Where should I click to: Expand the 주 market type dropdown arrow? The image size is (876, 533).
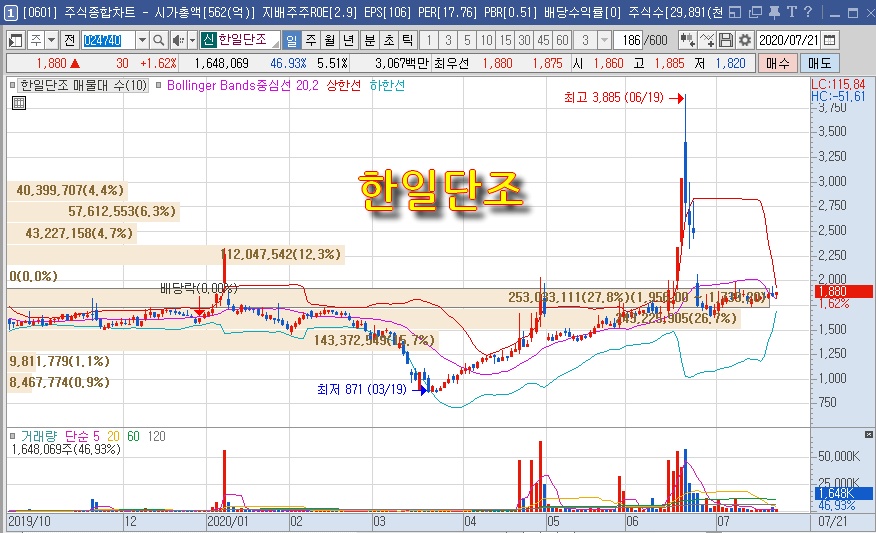coord(51,40)
